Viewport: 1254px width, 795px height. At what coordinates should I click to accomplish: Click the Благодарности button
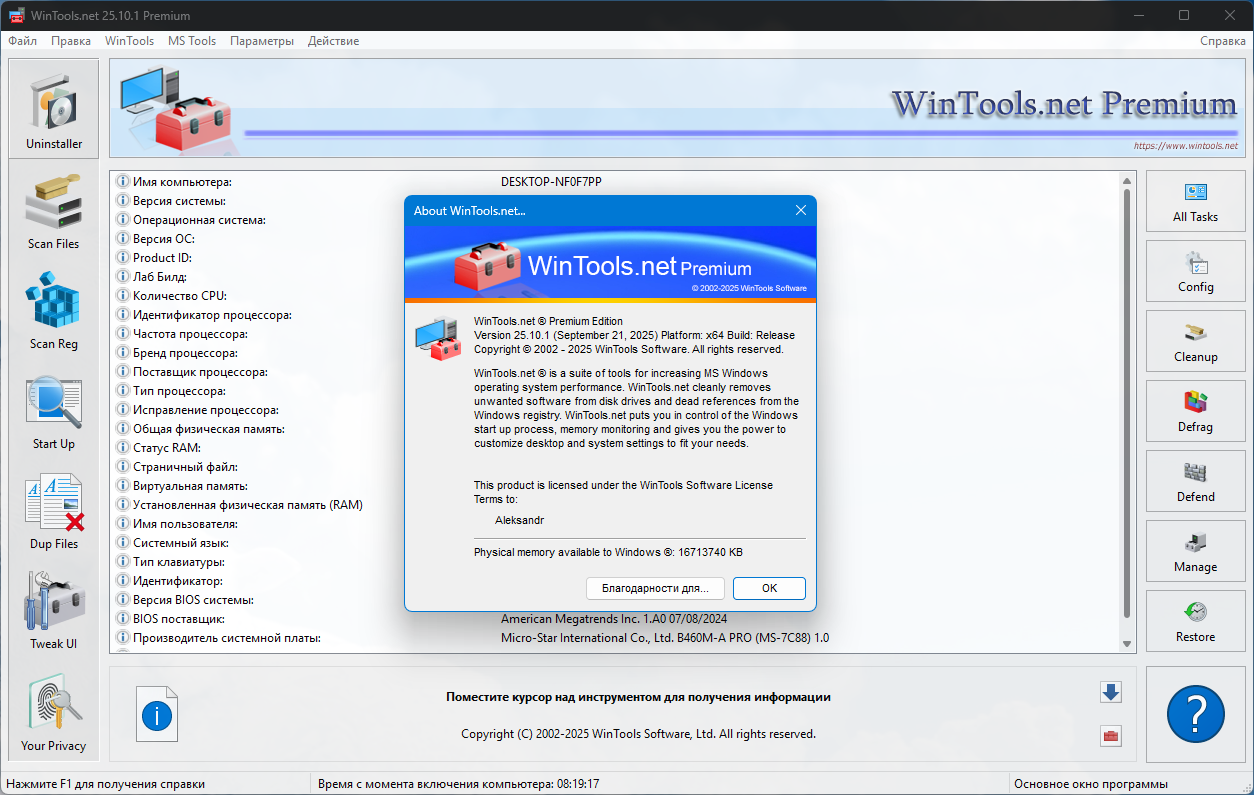pyautogui.click(x=654, y=588)
